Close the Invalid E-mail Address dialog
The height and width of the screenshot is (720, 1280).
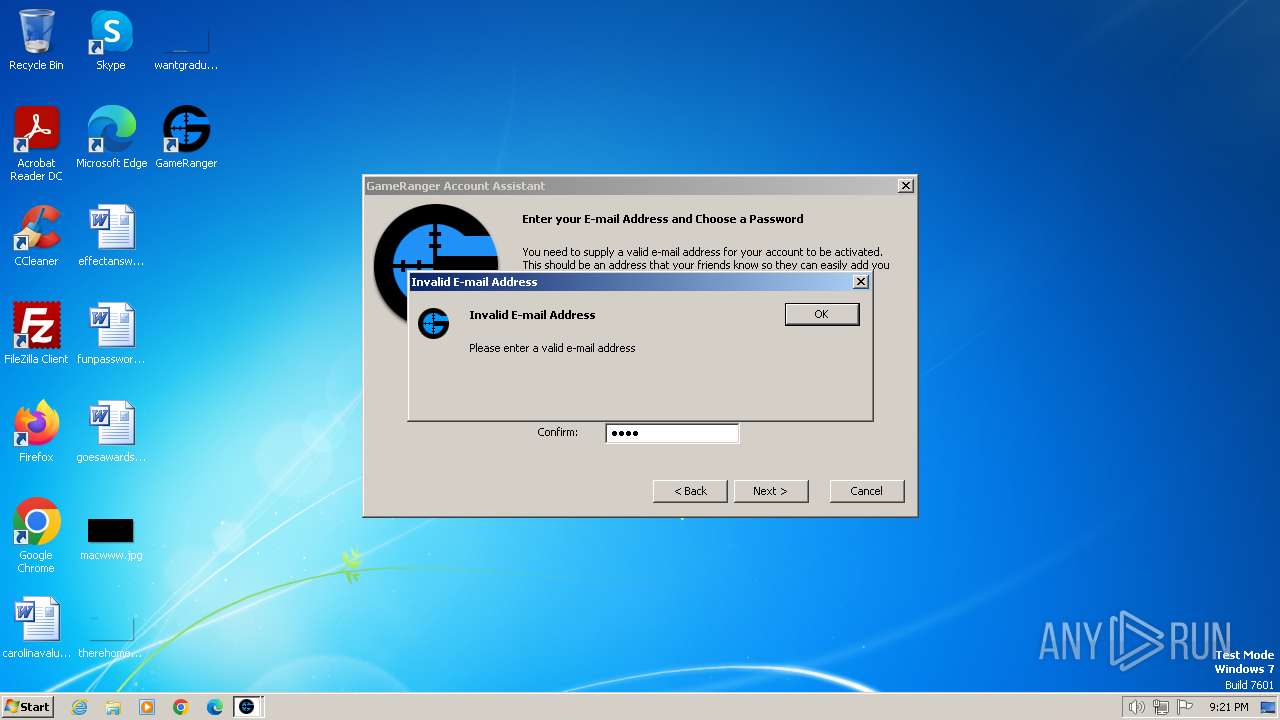(x=860, y=282)
